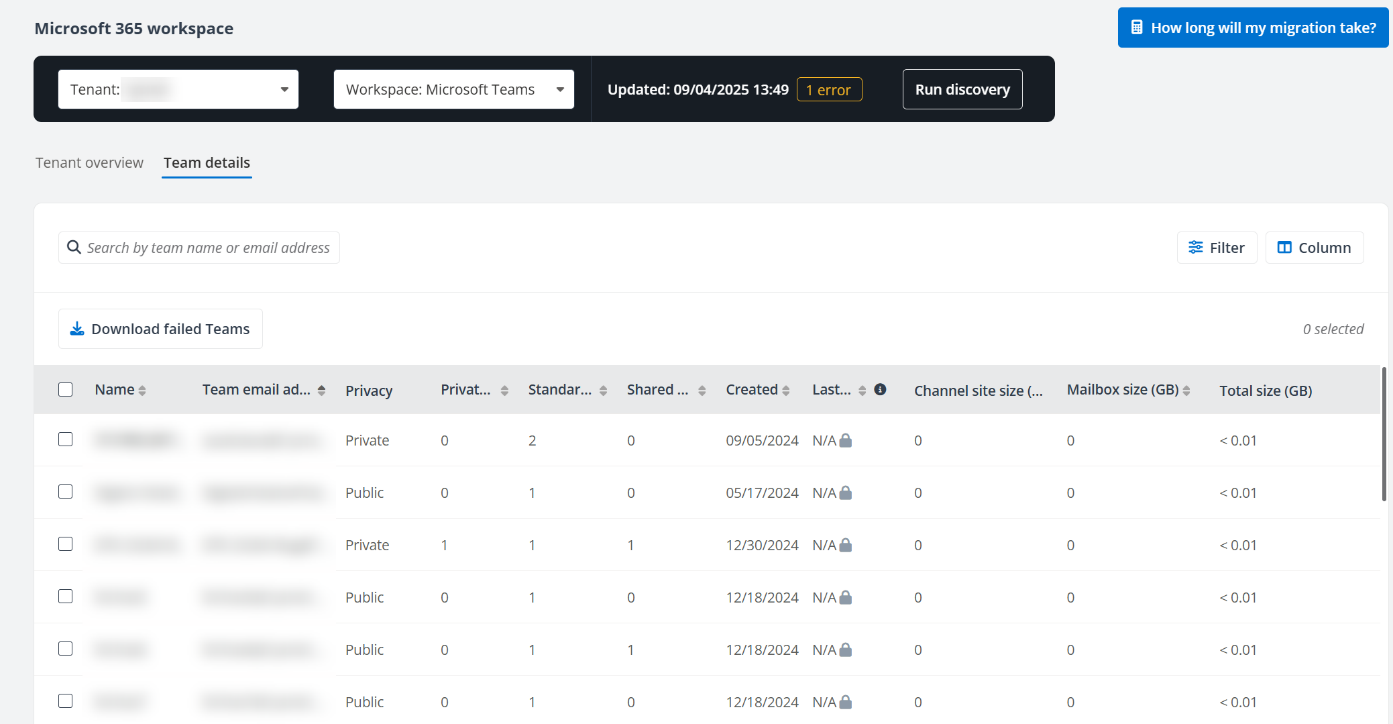Select the Team details tab
Screen dimensions: 1393x724
tap(206, 162)
